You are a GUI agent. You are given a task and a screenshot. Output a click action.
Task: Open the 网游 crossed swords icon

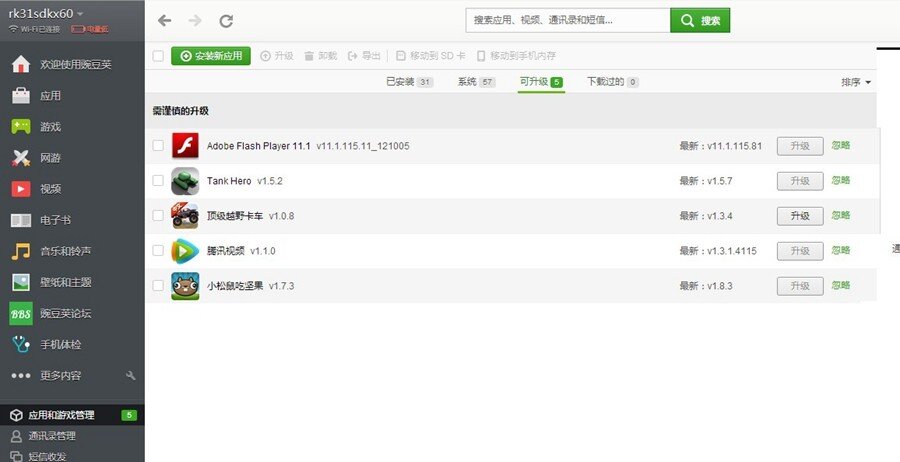point(21,158)
